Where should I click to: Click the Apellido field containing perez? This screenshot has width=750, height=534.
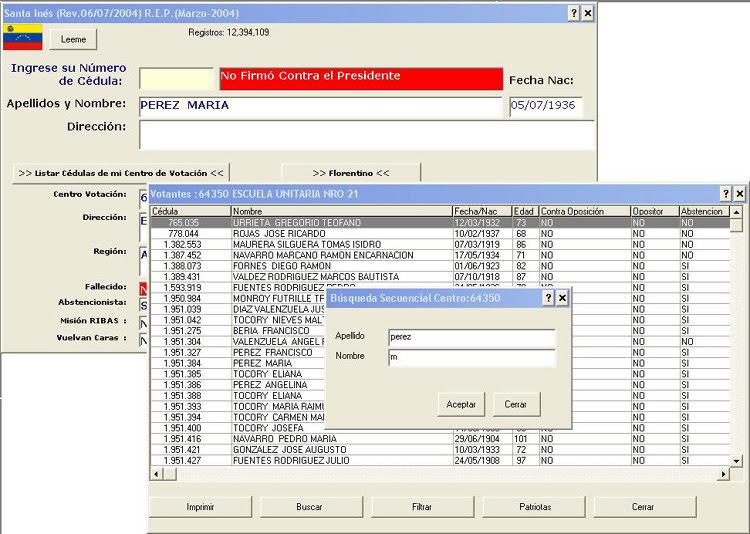[x=472, y=337]
